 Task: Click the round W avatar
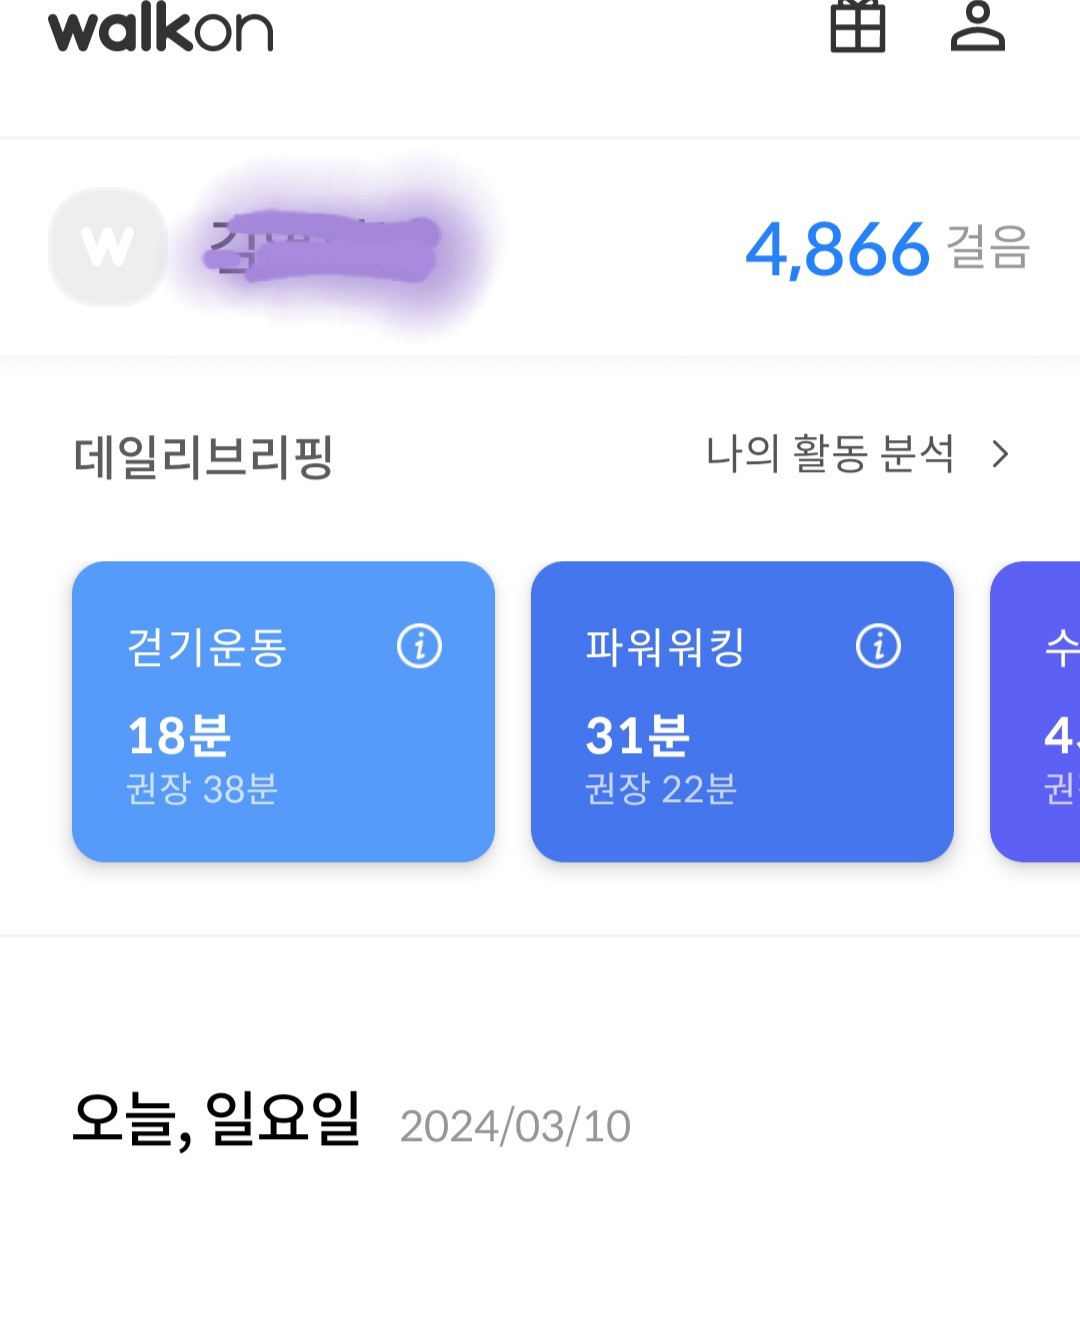coord(108,247)
